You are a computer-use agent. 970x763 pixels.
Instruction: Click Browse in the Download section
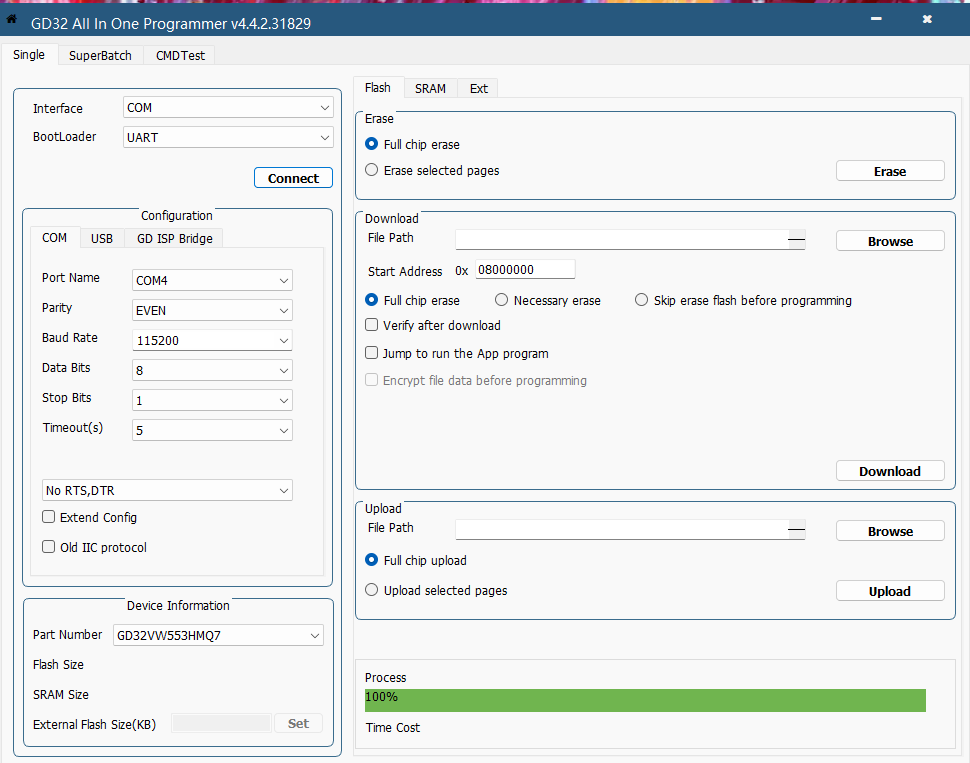point(890,241)
